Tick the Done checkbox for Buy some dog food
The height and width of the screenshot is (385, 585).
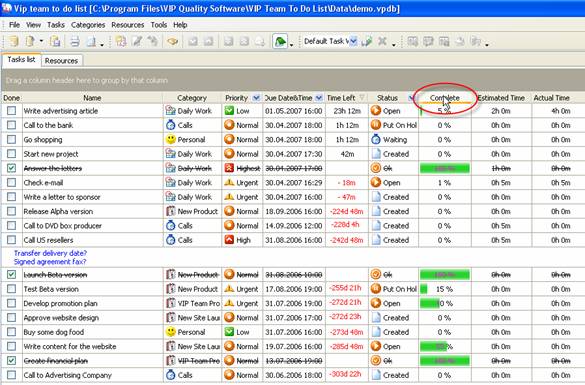(x=12, y=332)
